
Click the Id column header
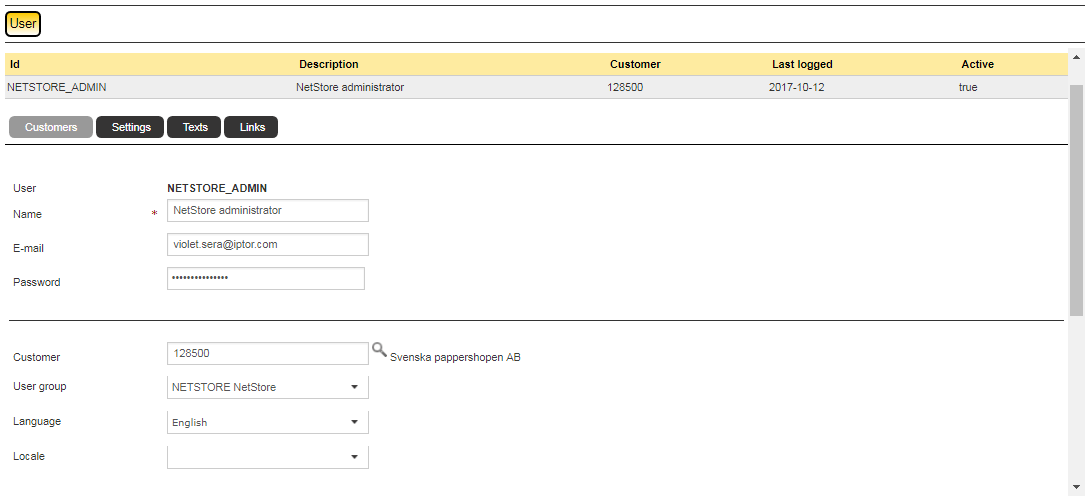coord(15,64)
